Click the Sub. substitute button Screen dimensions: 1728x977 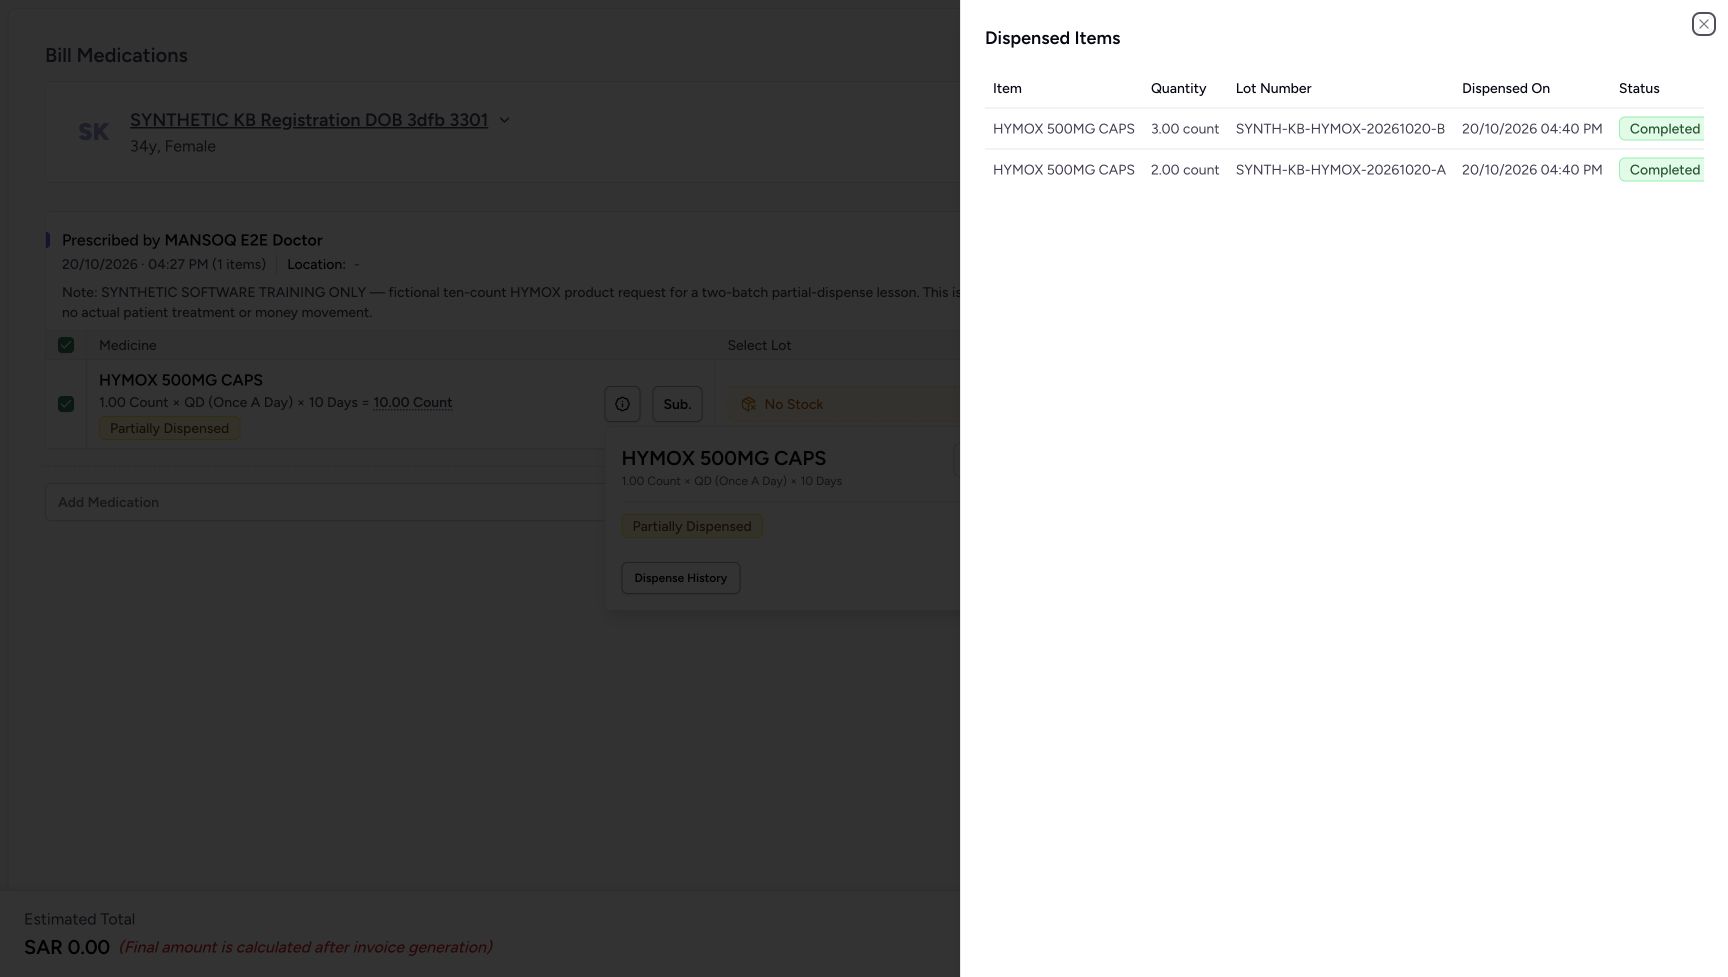tap(677, 404)
